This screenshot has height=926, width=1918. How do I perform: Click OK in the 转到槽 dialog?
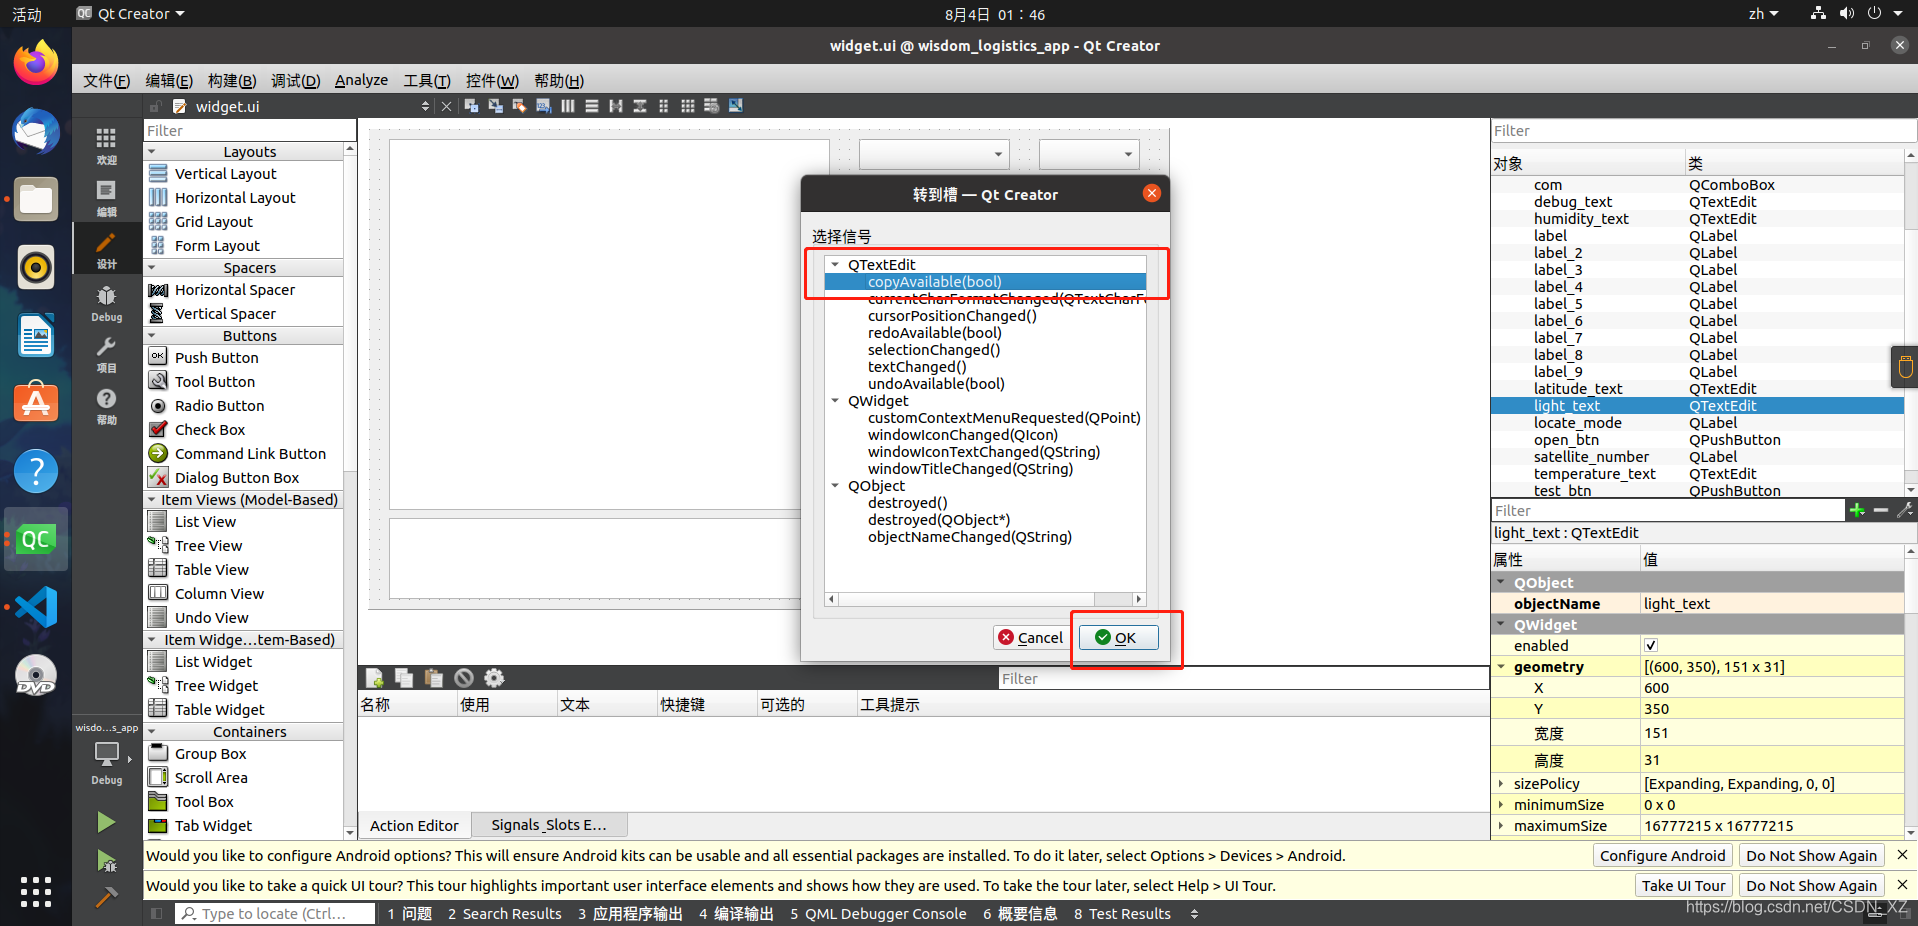click(x=1118, y=638)
